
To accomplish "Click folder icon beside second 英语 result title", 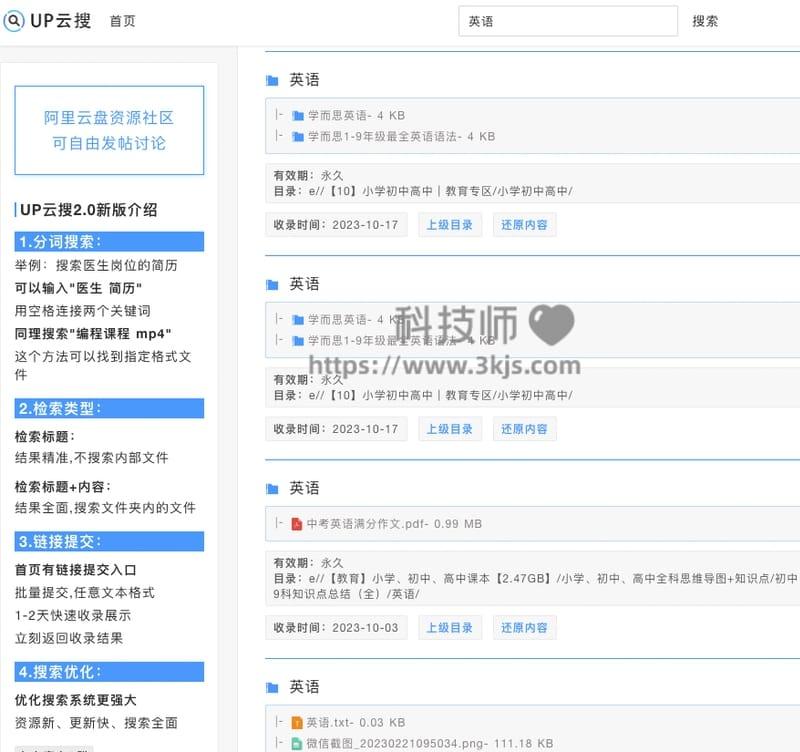I will pos(272,285).
